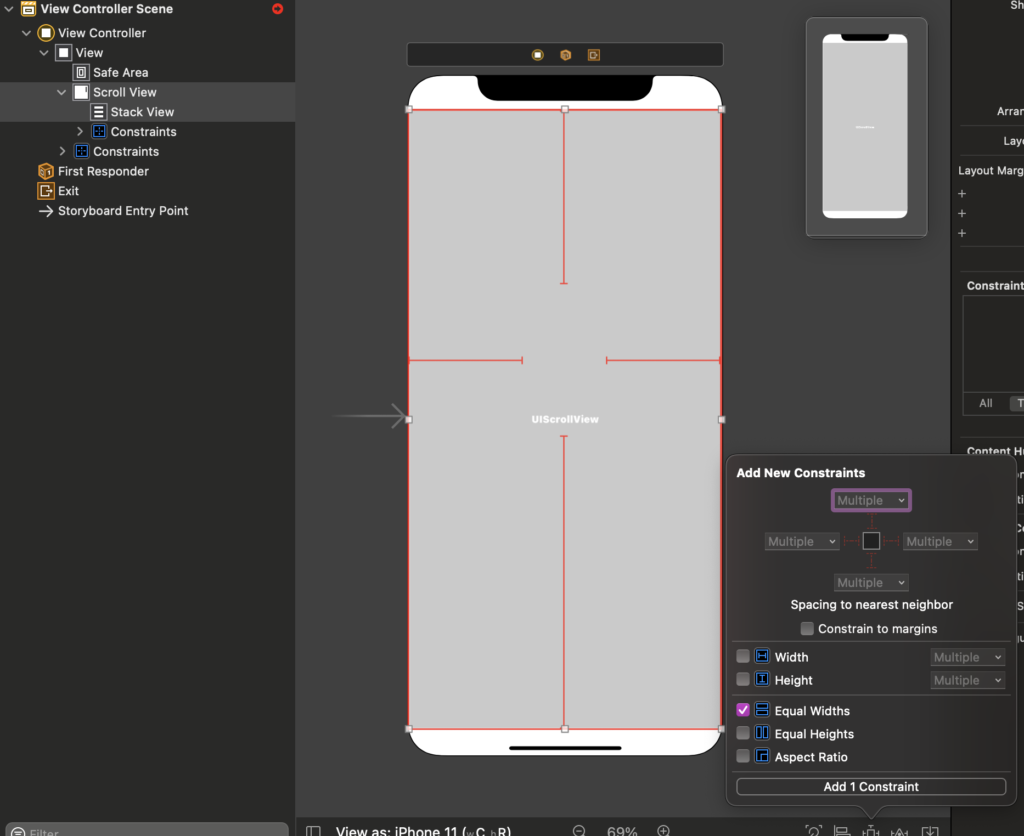Image resolution: width=1024 pixels, height=836 pixels.
Task: Click the Equal Heights icon
Action: [x=761, y=733]
